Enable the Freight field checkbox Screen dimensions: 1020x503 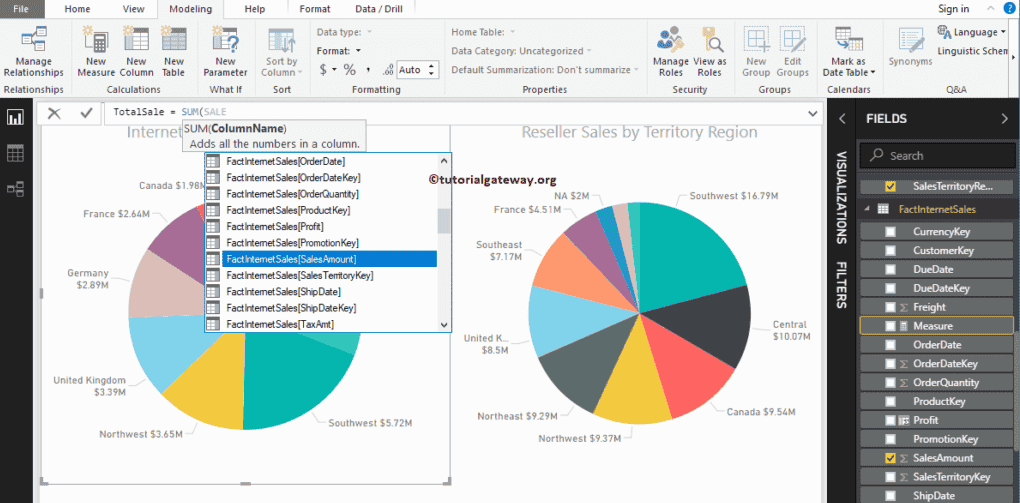(x=890, y=307)
